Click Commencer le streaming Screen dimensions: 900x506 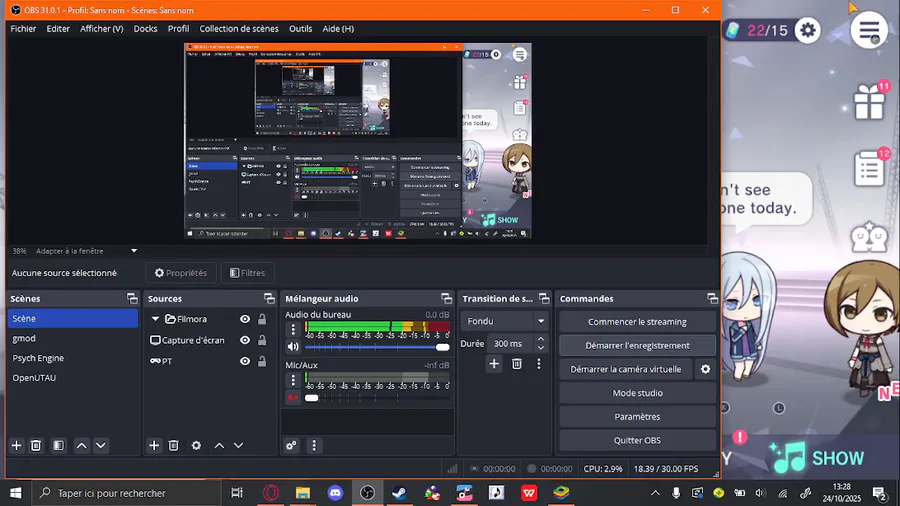pyautogui.click(x=637, y=322)
